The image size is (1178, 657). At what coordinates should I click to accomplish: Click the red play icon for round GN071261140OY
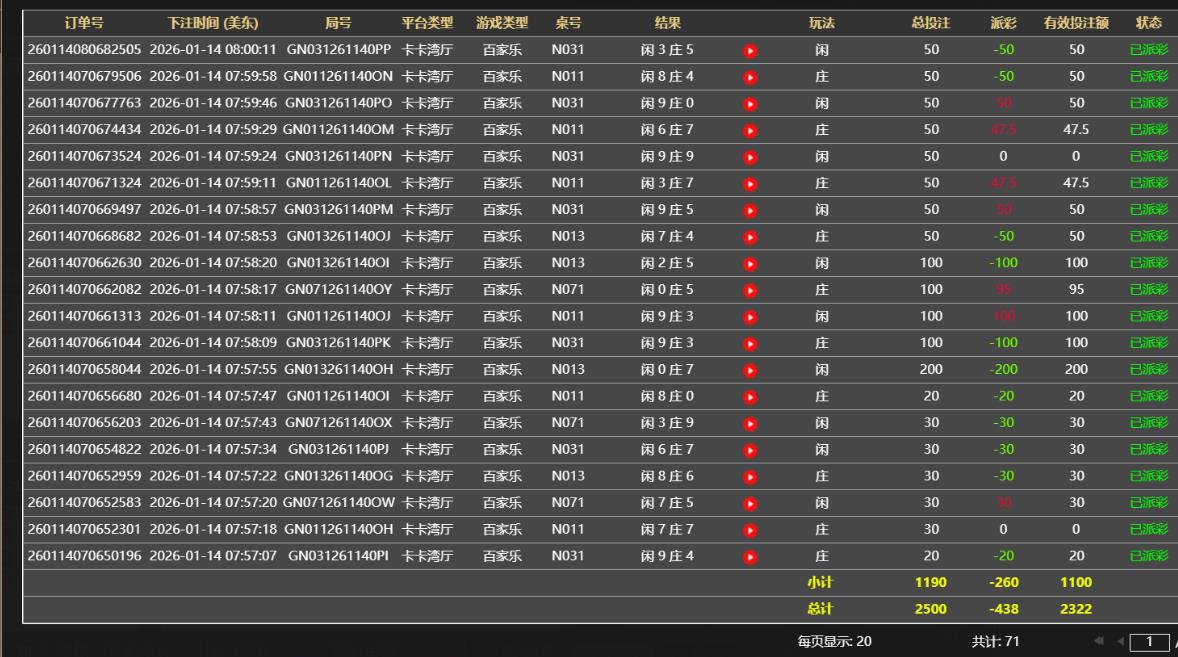pos(750,290)
